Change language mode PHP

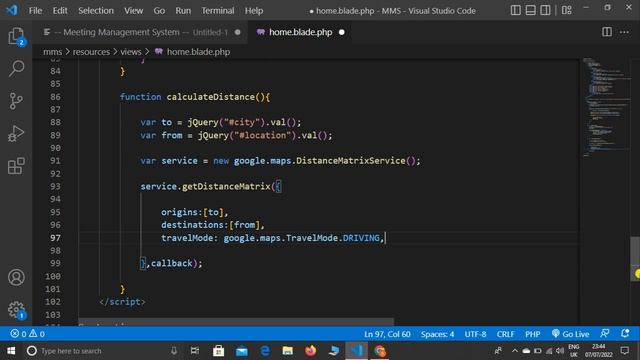533,334
